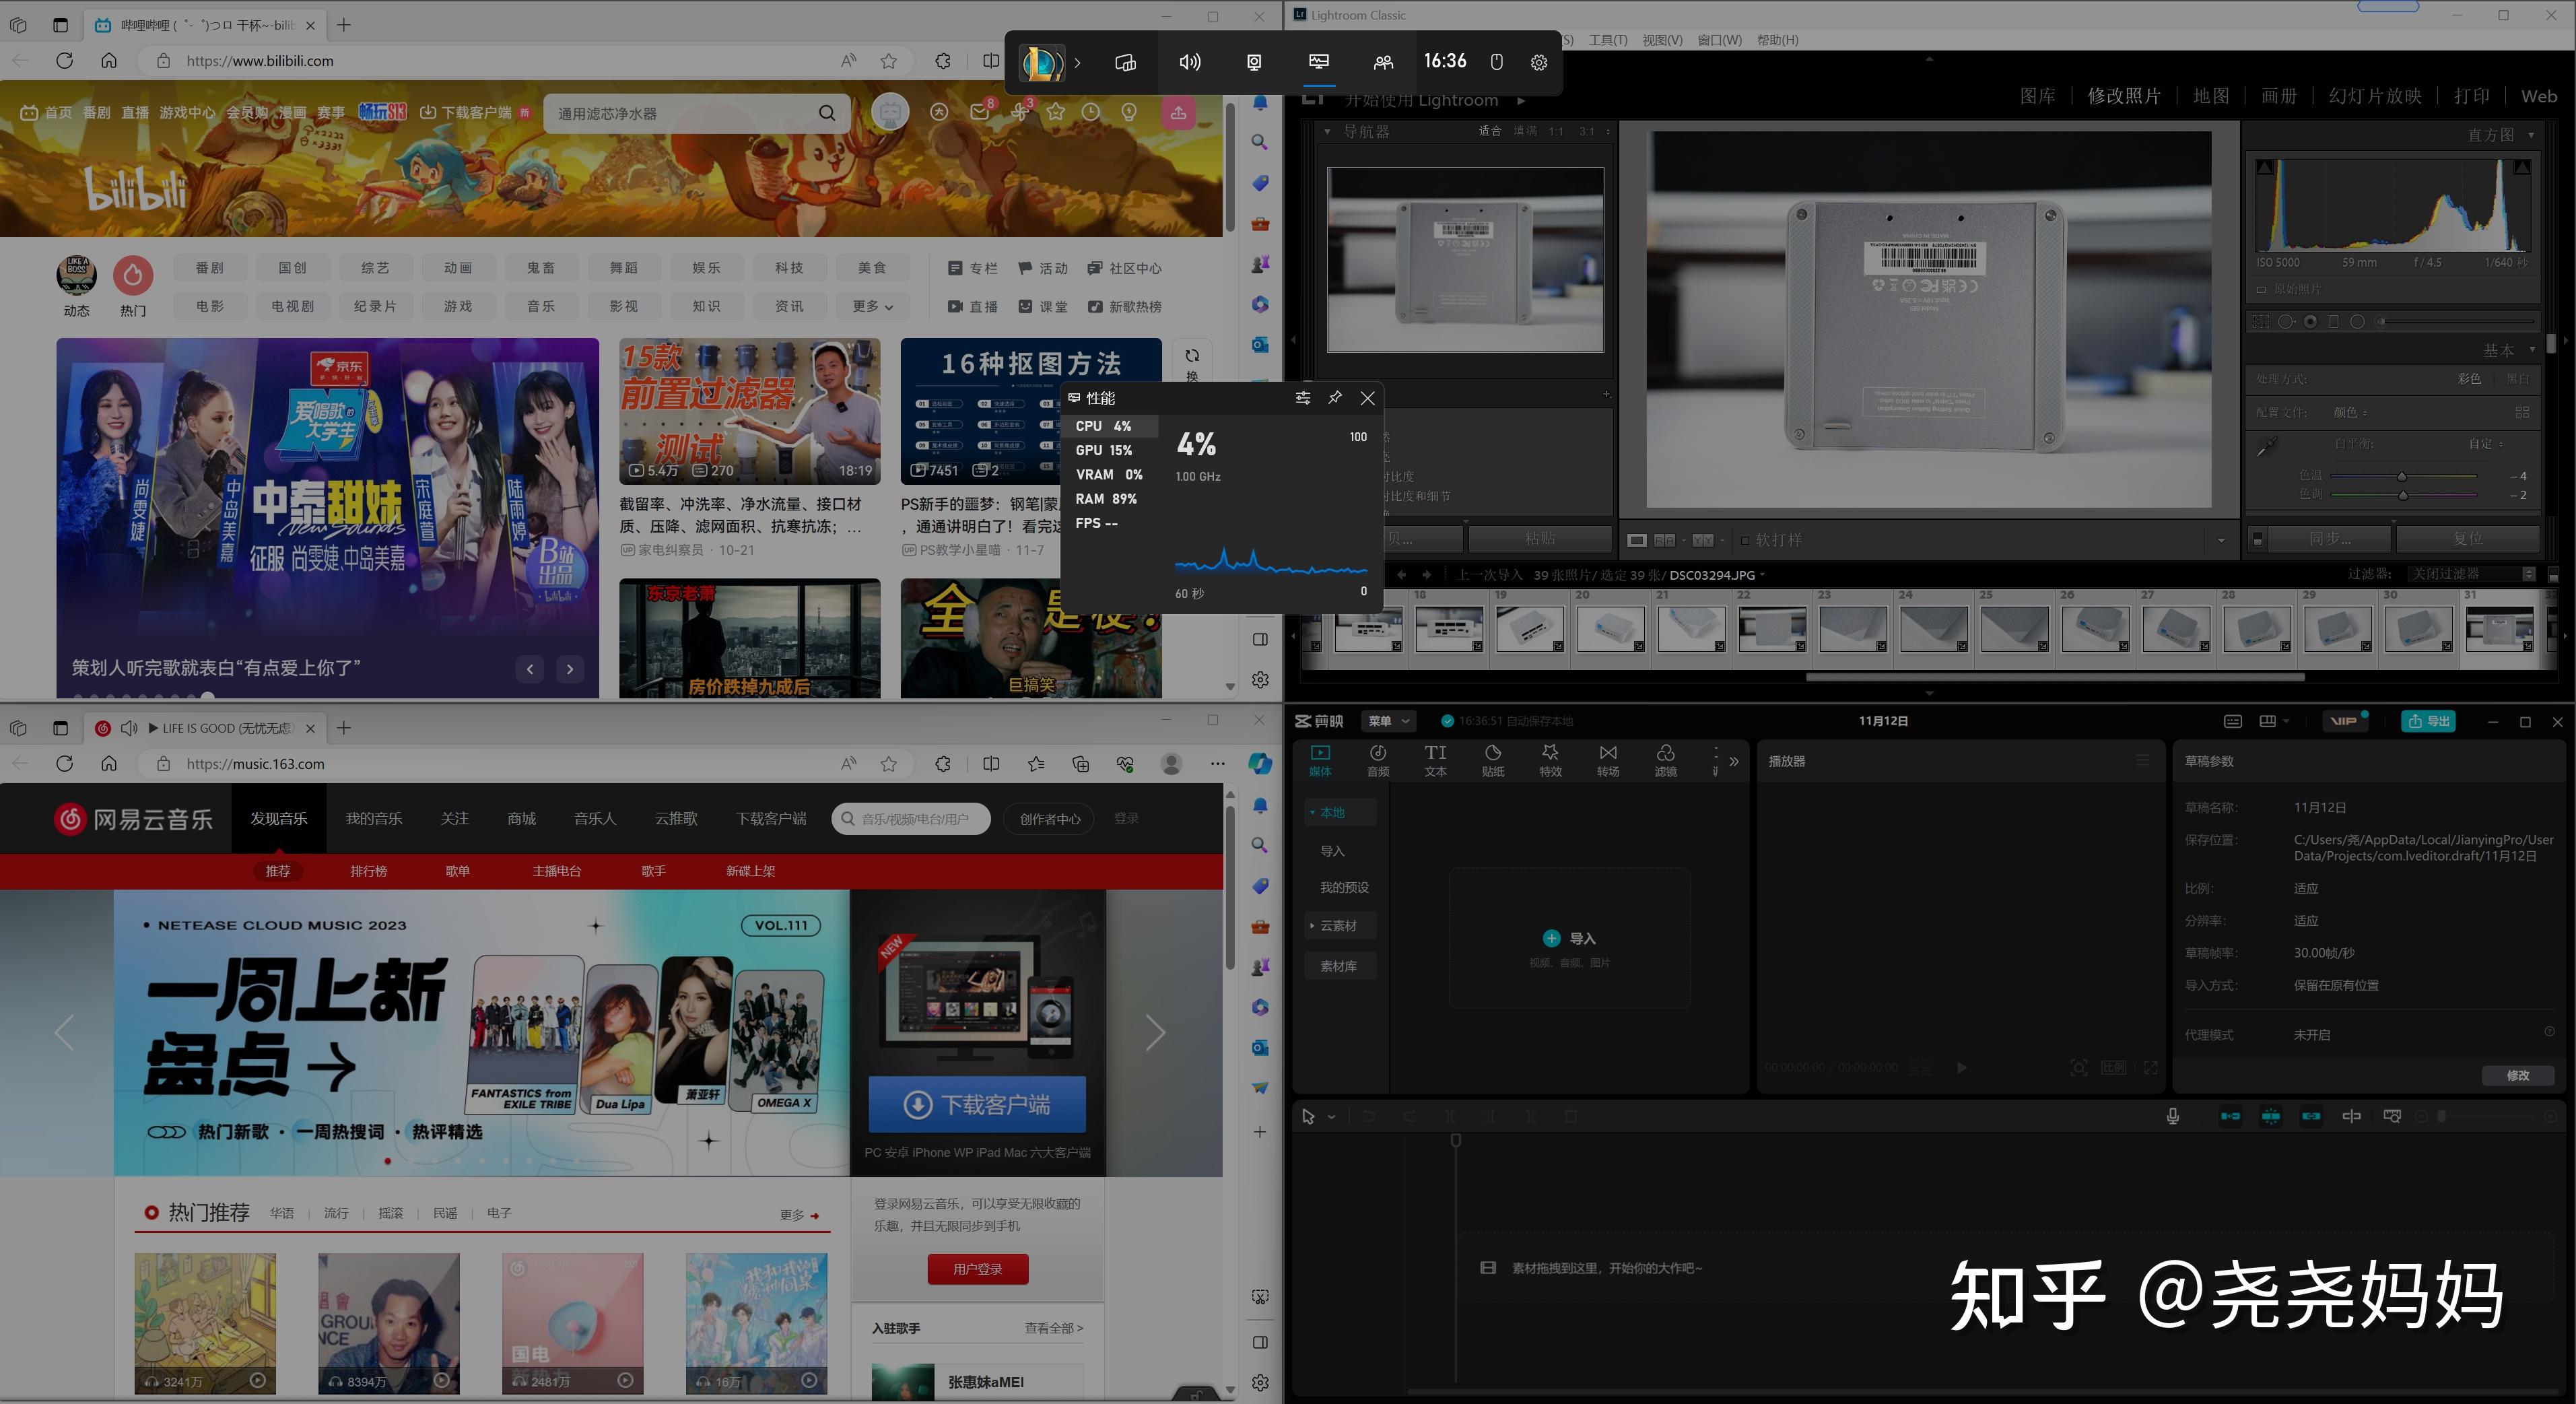The image size is (2576, 1404).
Task: Open the 转场 transitions panel in Jianying
Action: pyautogui.click(x=1608, y=760)
